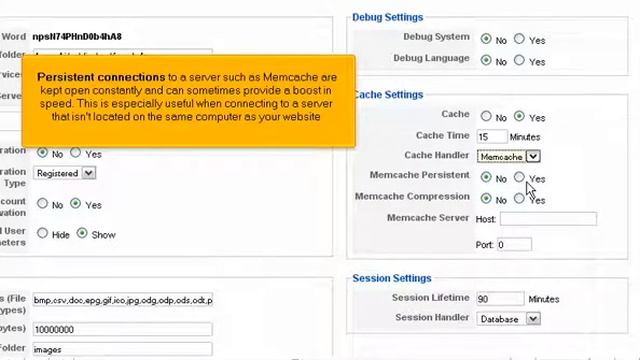Click the Cache Settings heading
640x360 pixels.
point(388,94)
